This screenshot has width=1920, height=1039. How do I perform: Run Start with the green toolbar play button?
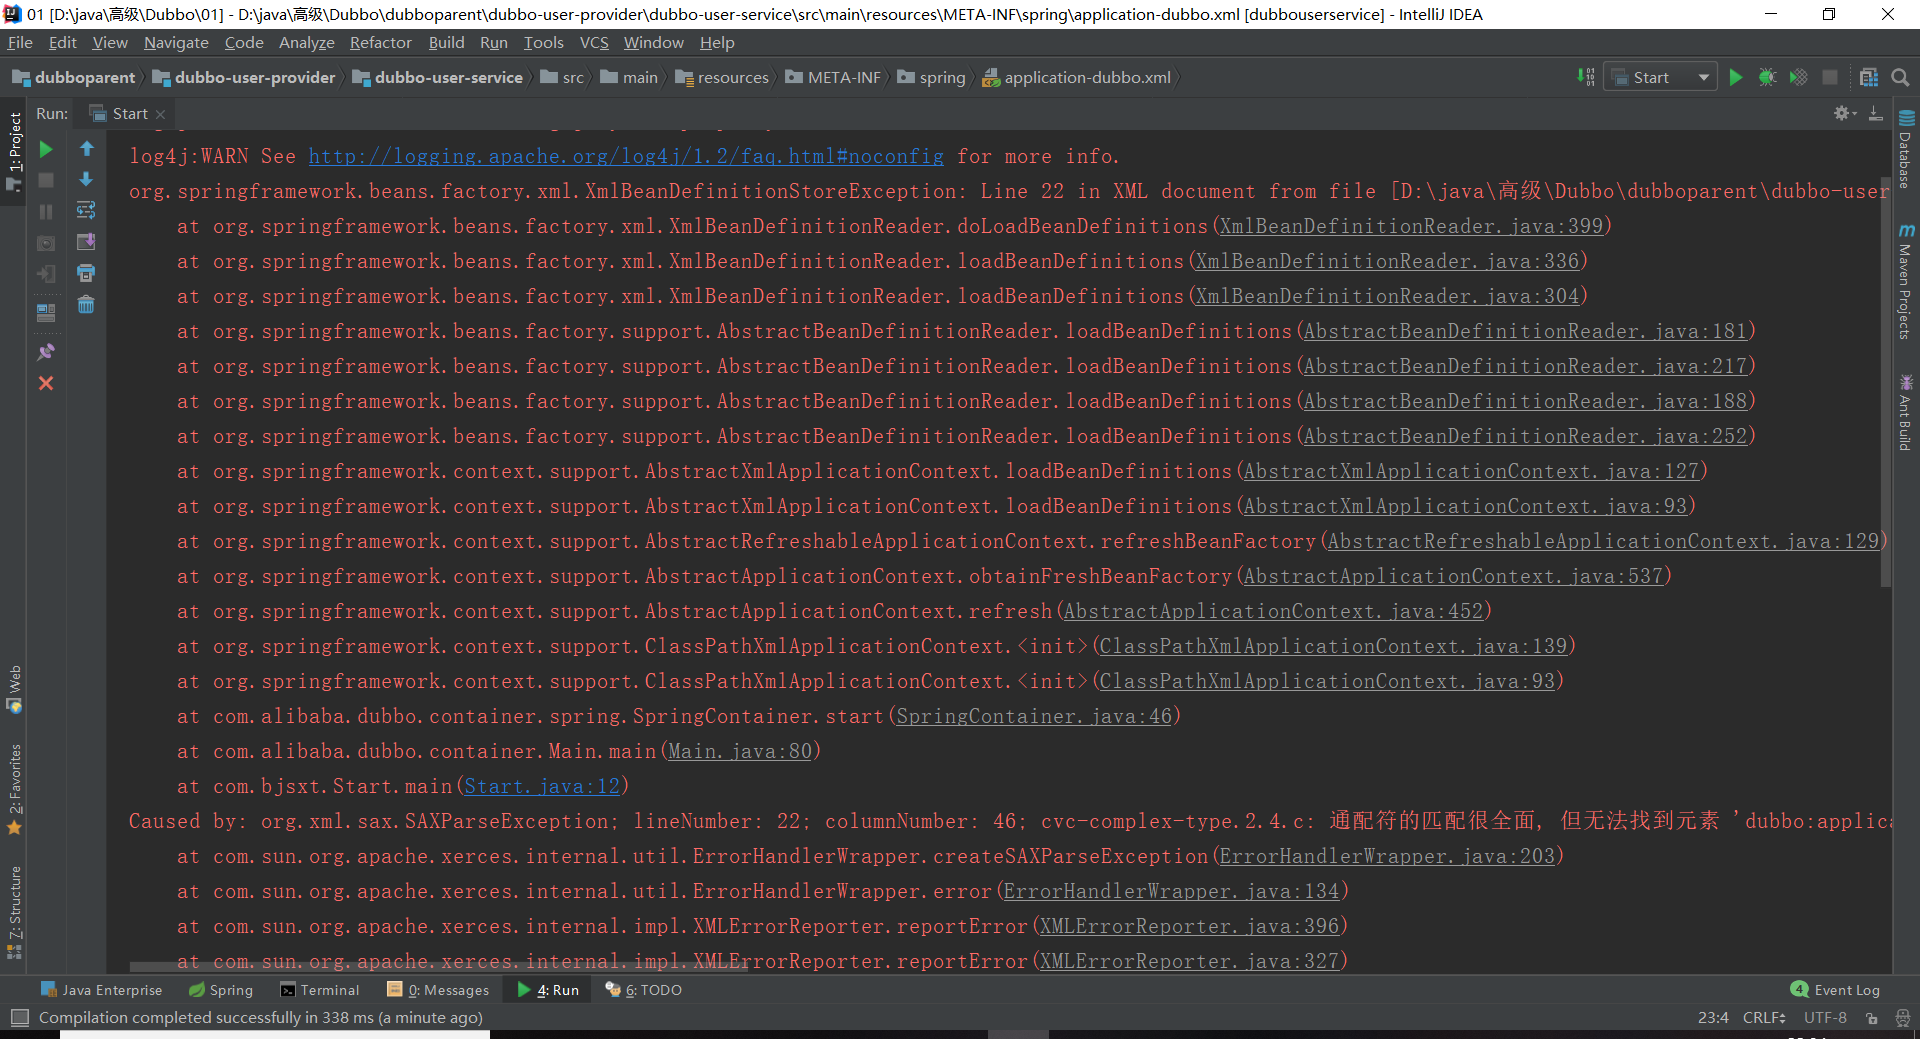point(1736,77)
